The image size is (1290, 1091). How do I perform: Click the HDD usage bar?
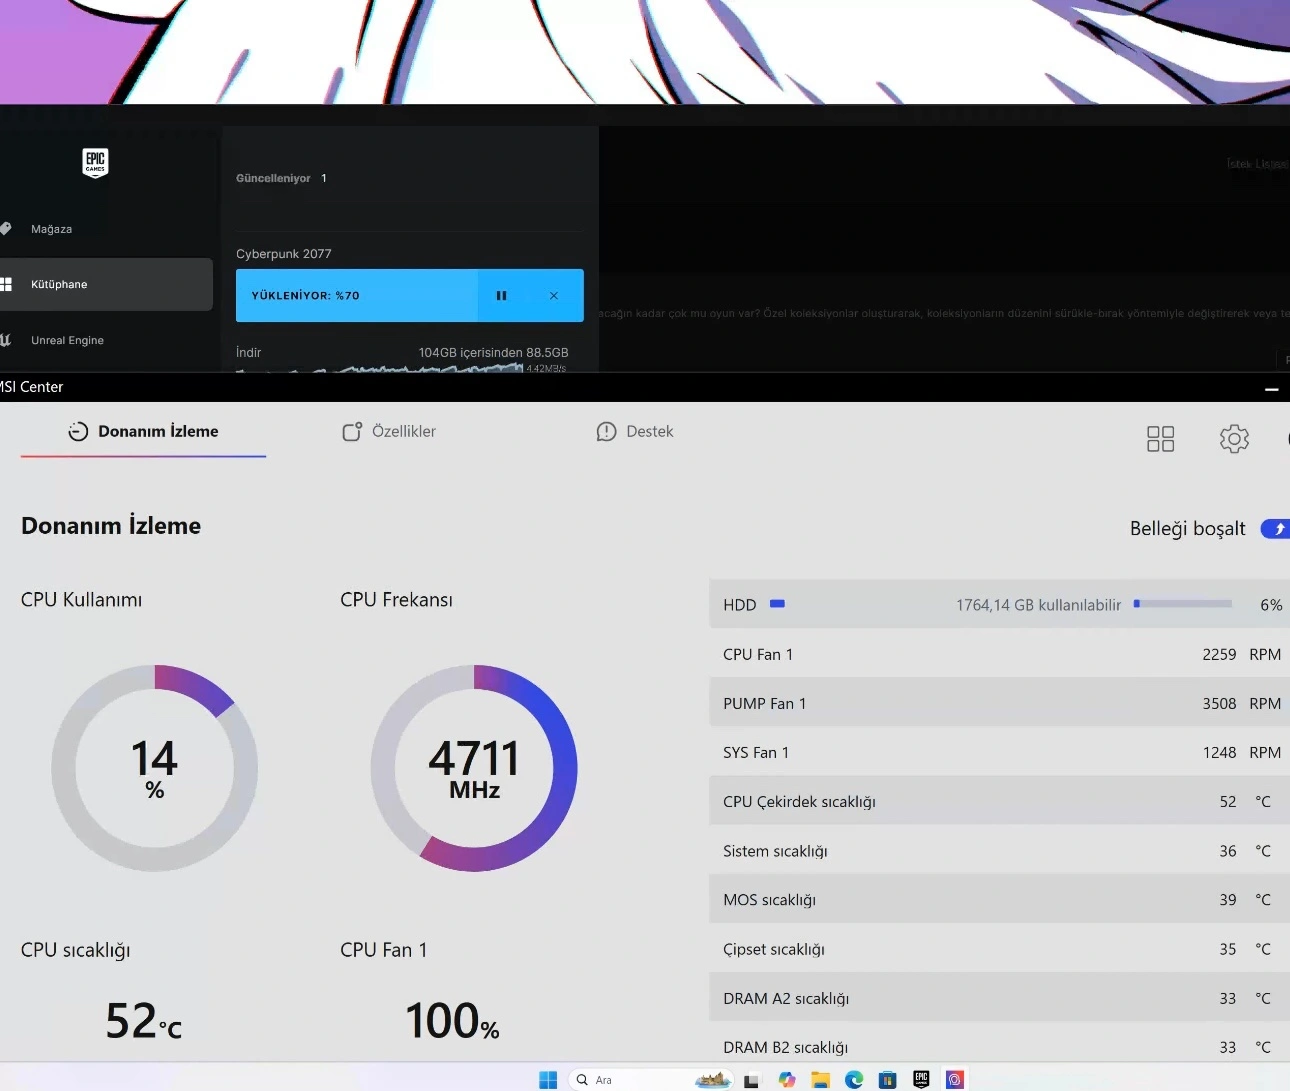coord(1183,604)
